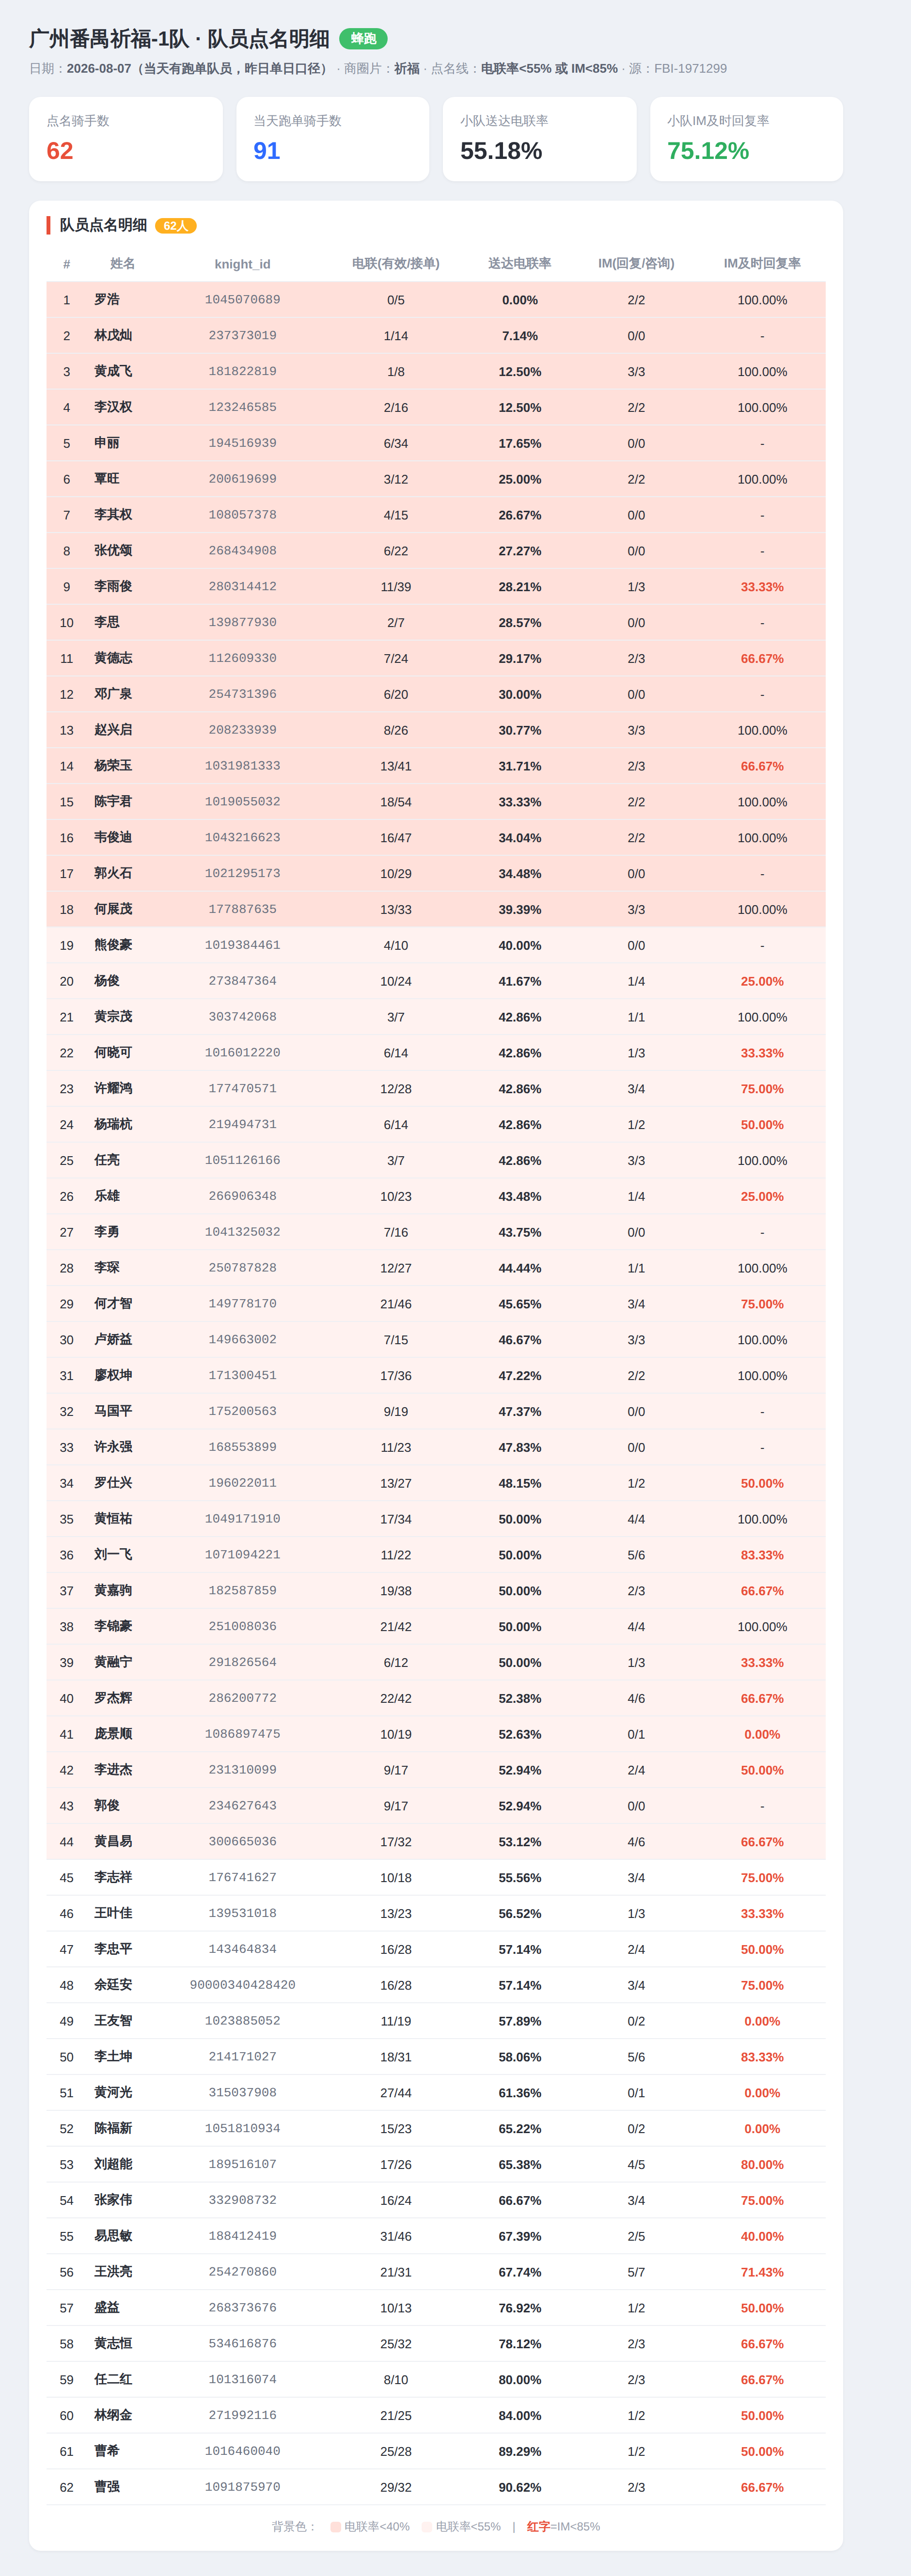Image resolution: width=911 pixels, height=2576 pixels.
Task: Click the orange 62人 count badge
Action: (176, 226)
